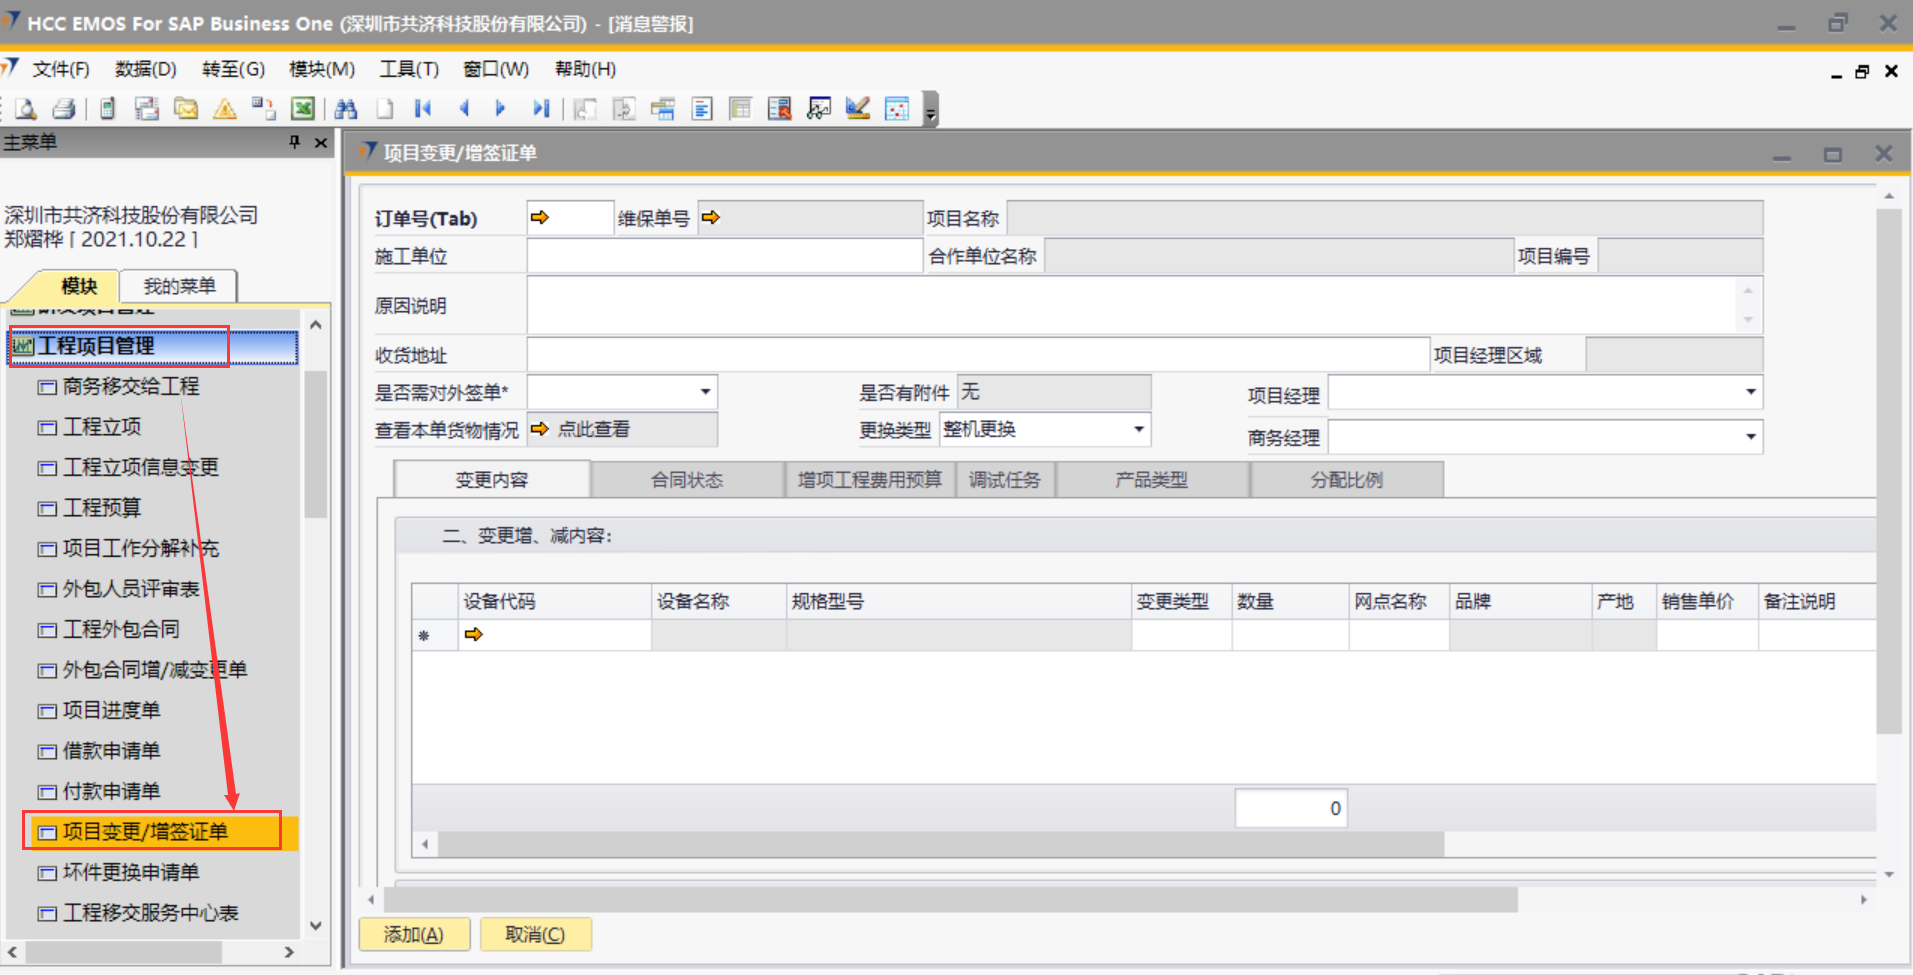Click the yellow warning alert icon
The height and width of the screenshot is (975, 1913).
(225, 109)
